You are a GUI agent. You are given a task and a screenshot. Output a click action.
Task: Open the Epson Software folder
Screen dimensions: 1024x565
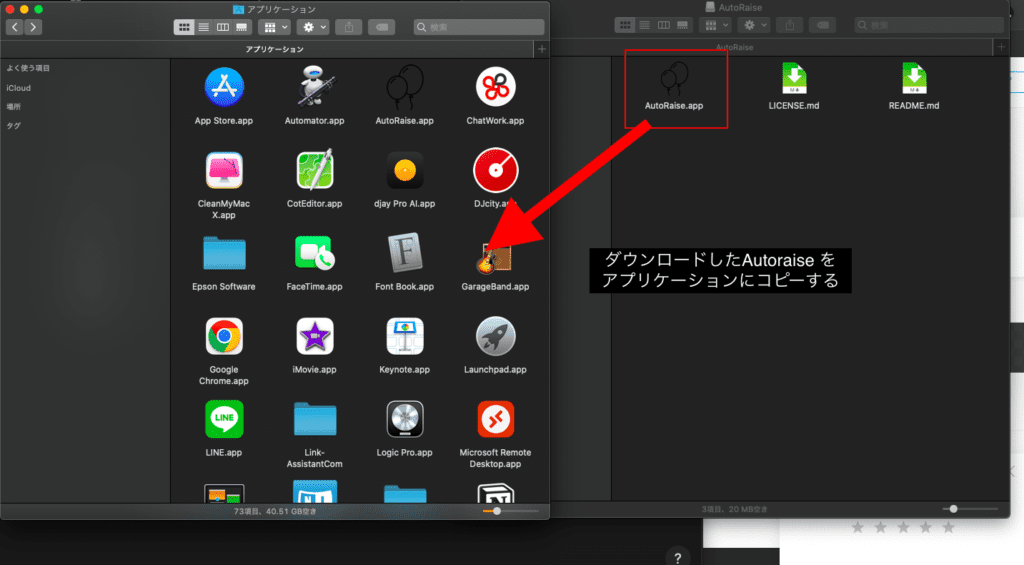coord(224,253)
